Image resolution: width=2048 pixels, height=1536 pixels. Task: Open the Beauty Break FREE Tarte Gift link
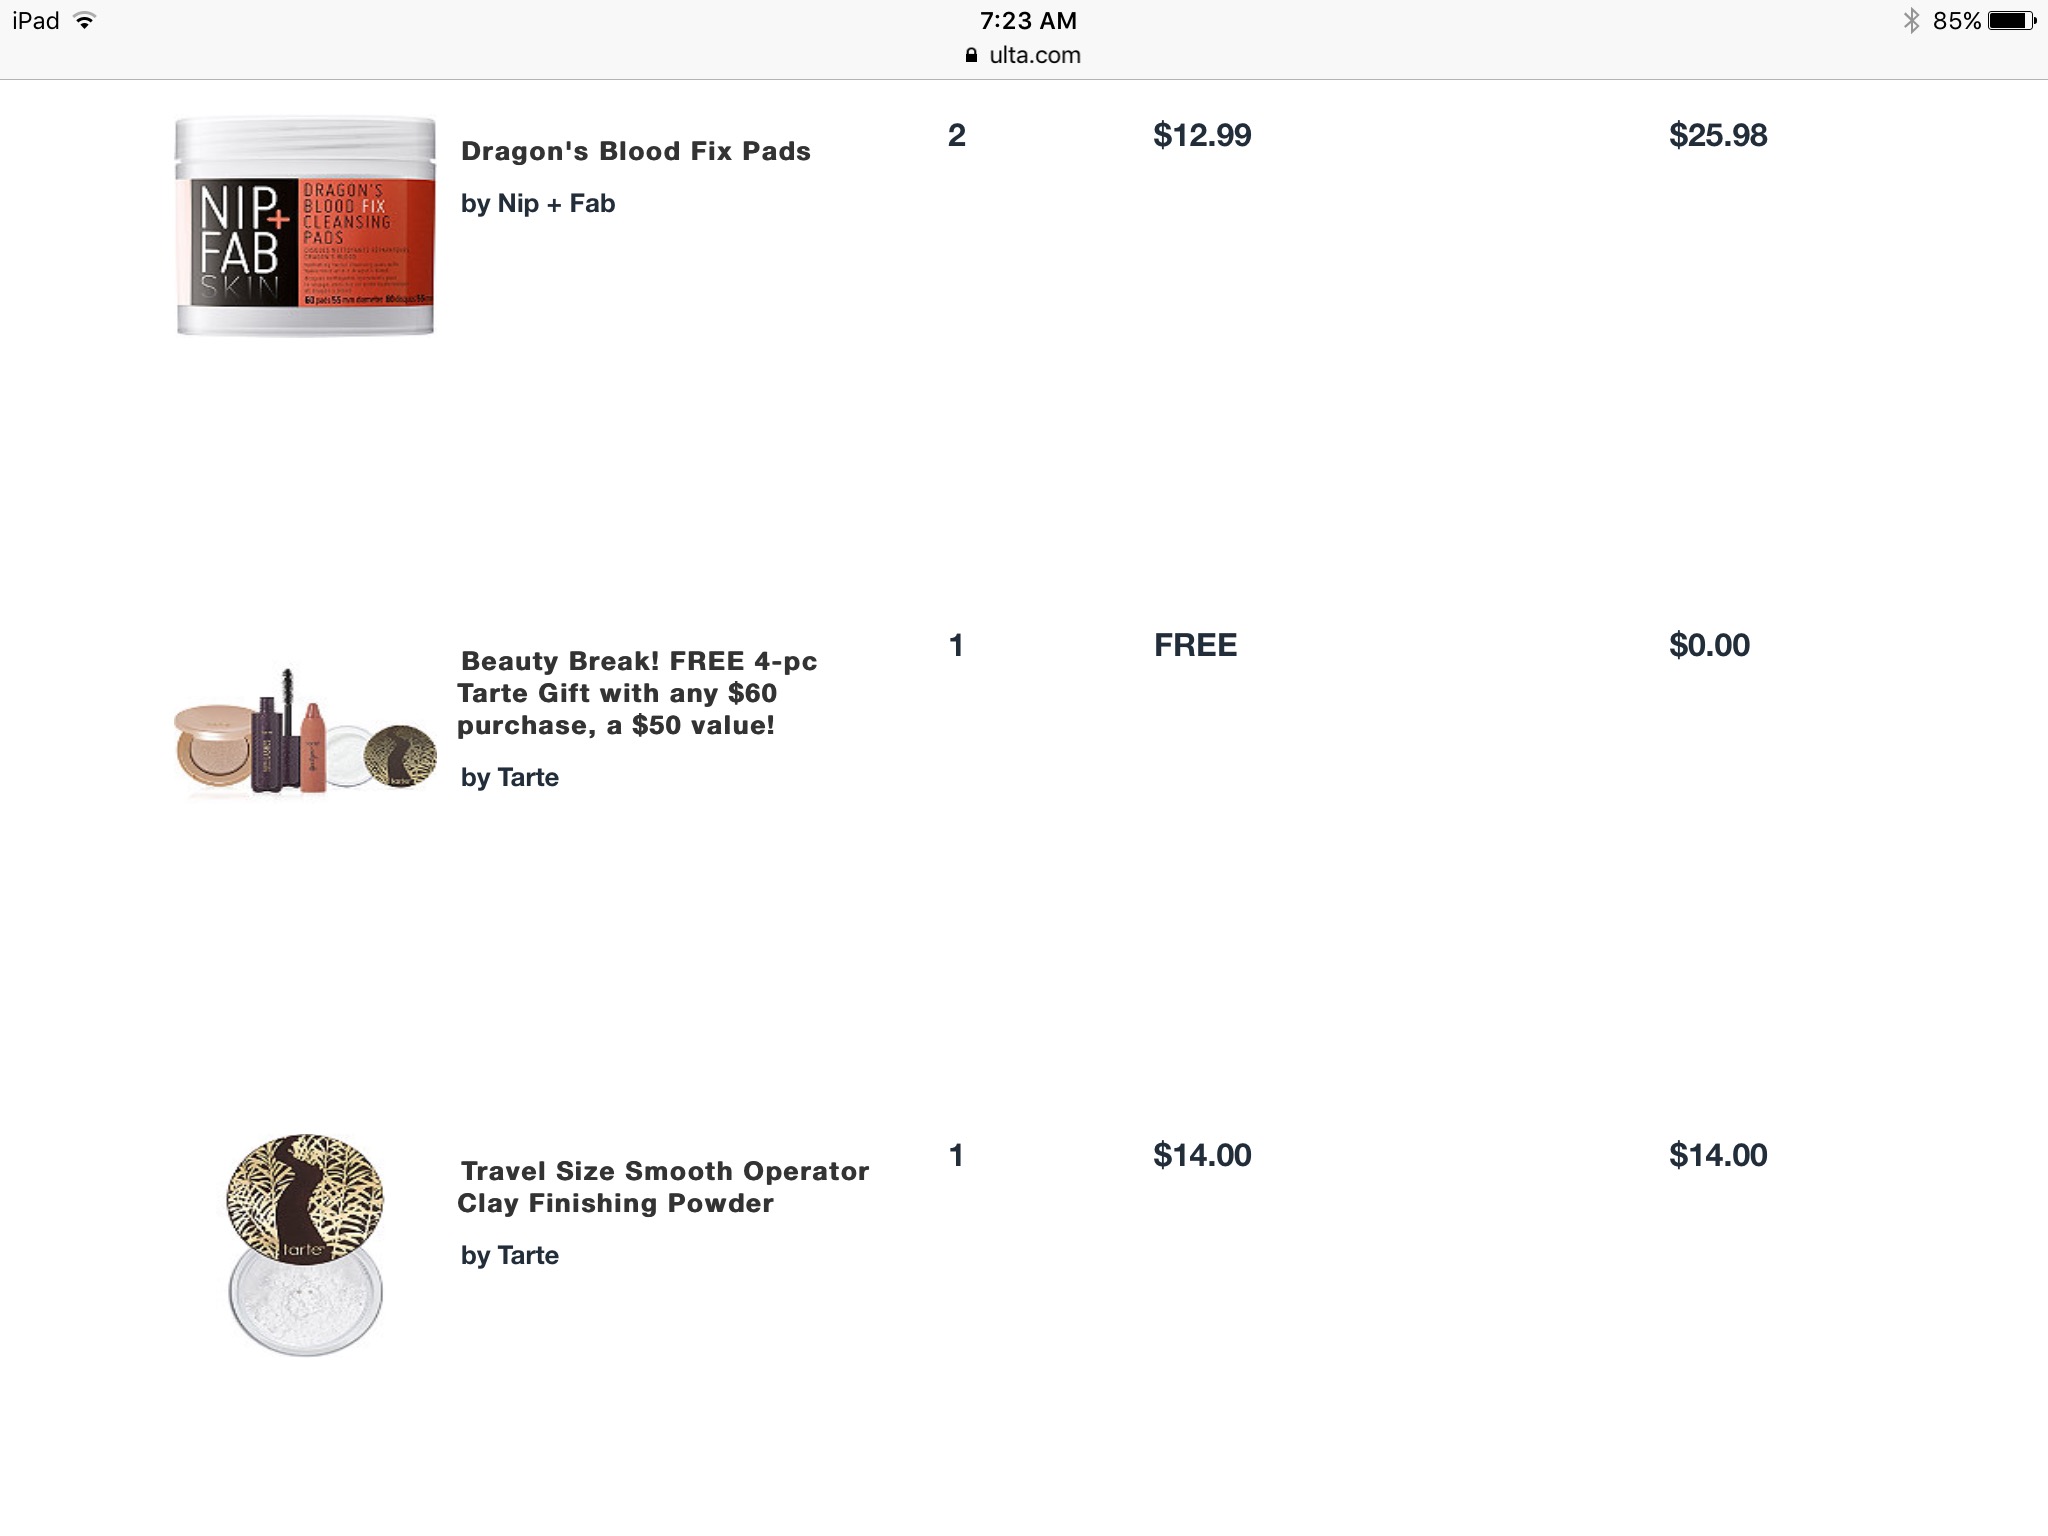[x=637, y=693]
